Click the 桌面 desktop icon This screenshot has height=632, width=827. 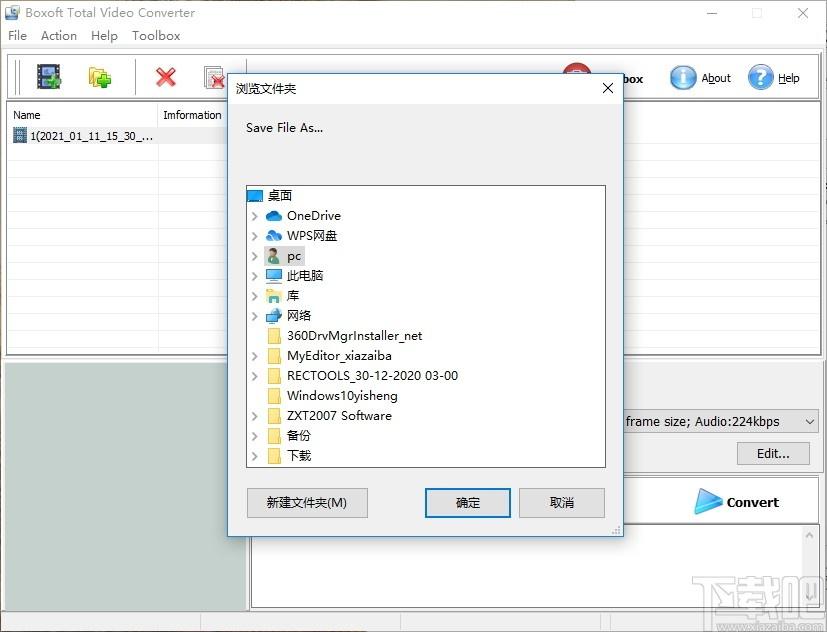tap(255, 196)
